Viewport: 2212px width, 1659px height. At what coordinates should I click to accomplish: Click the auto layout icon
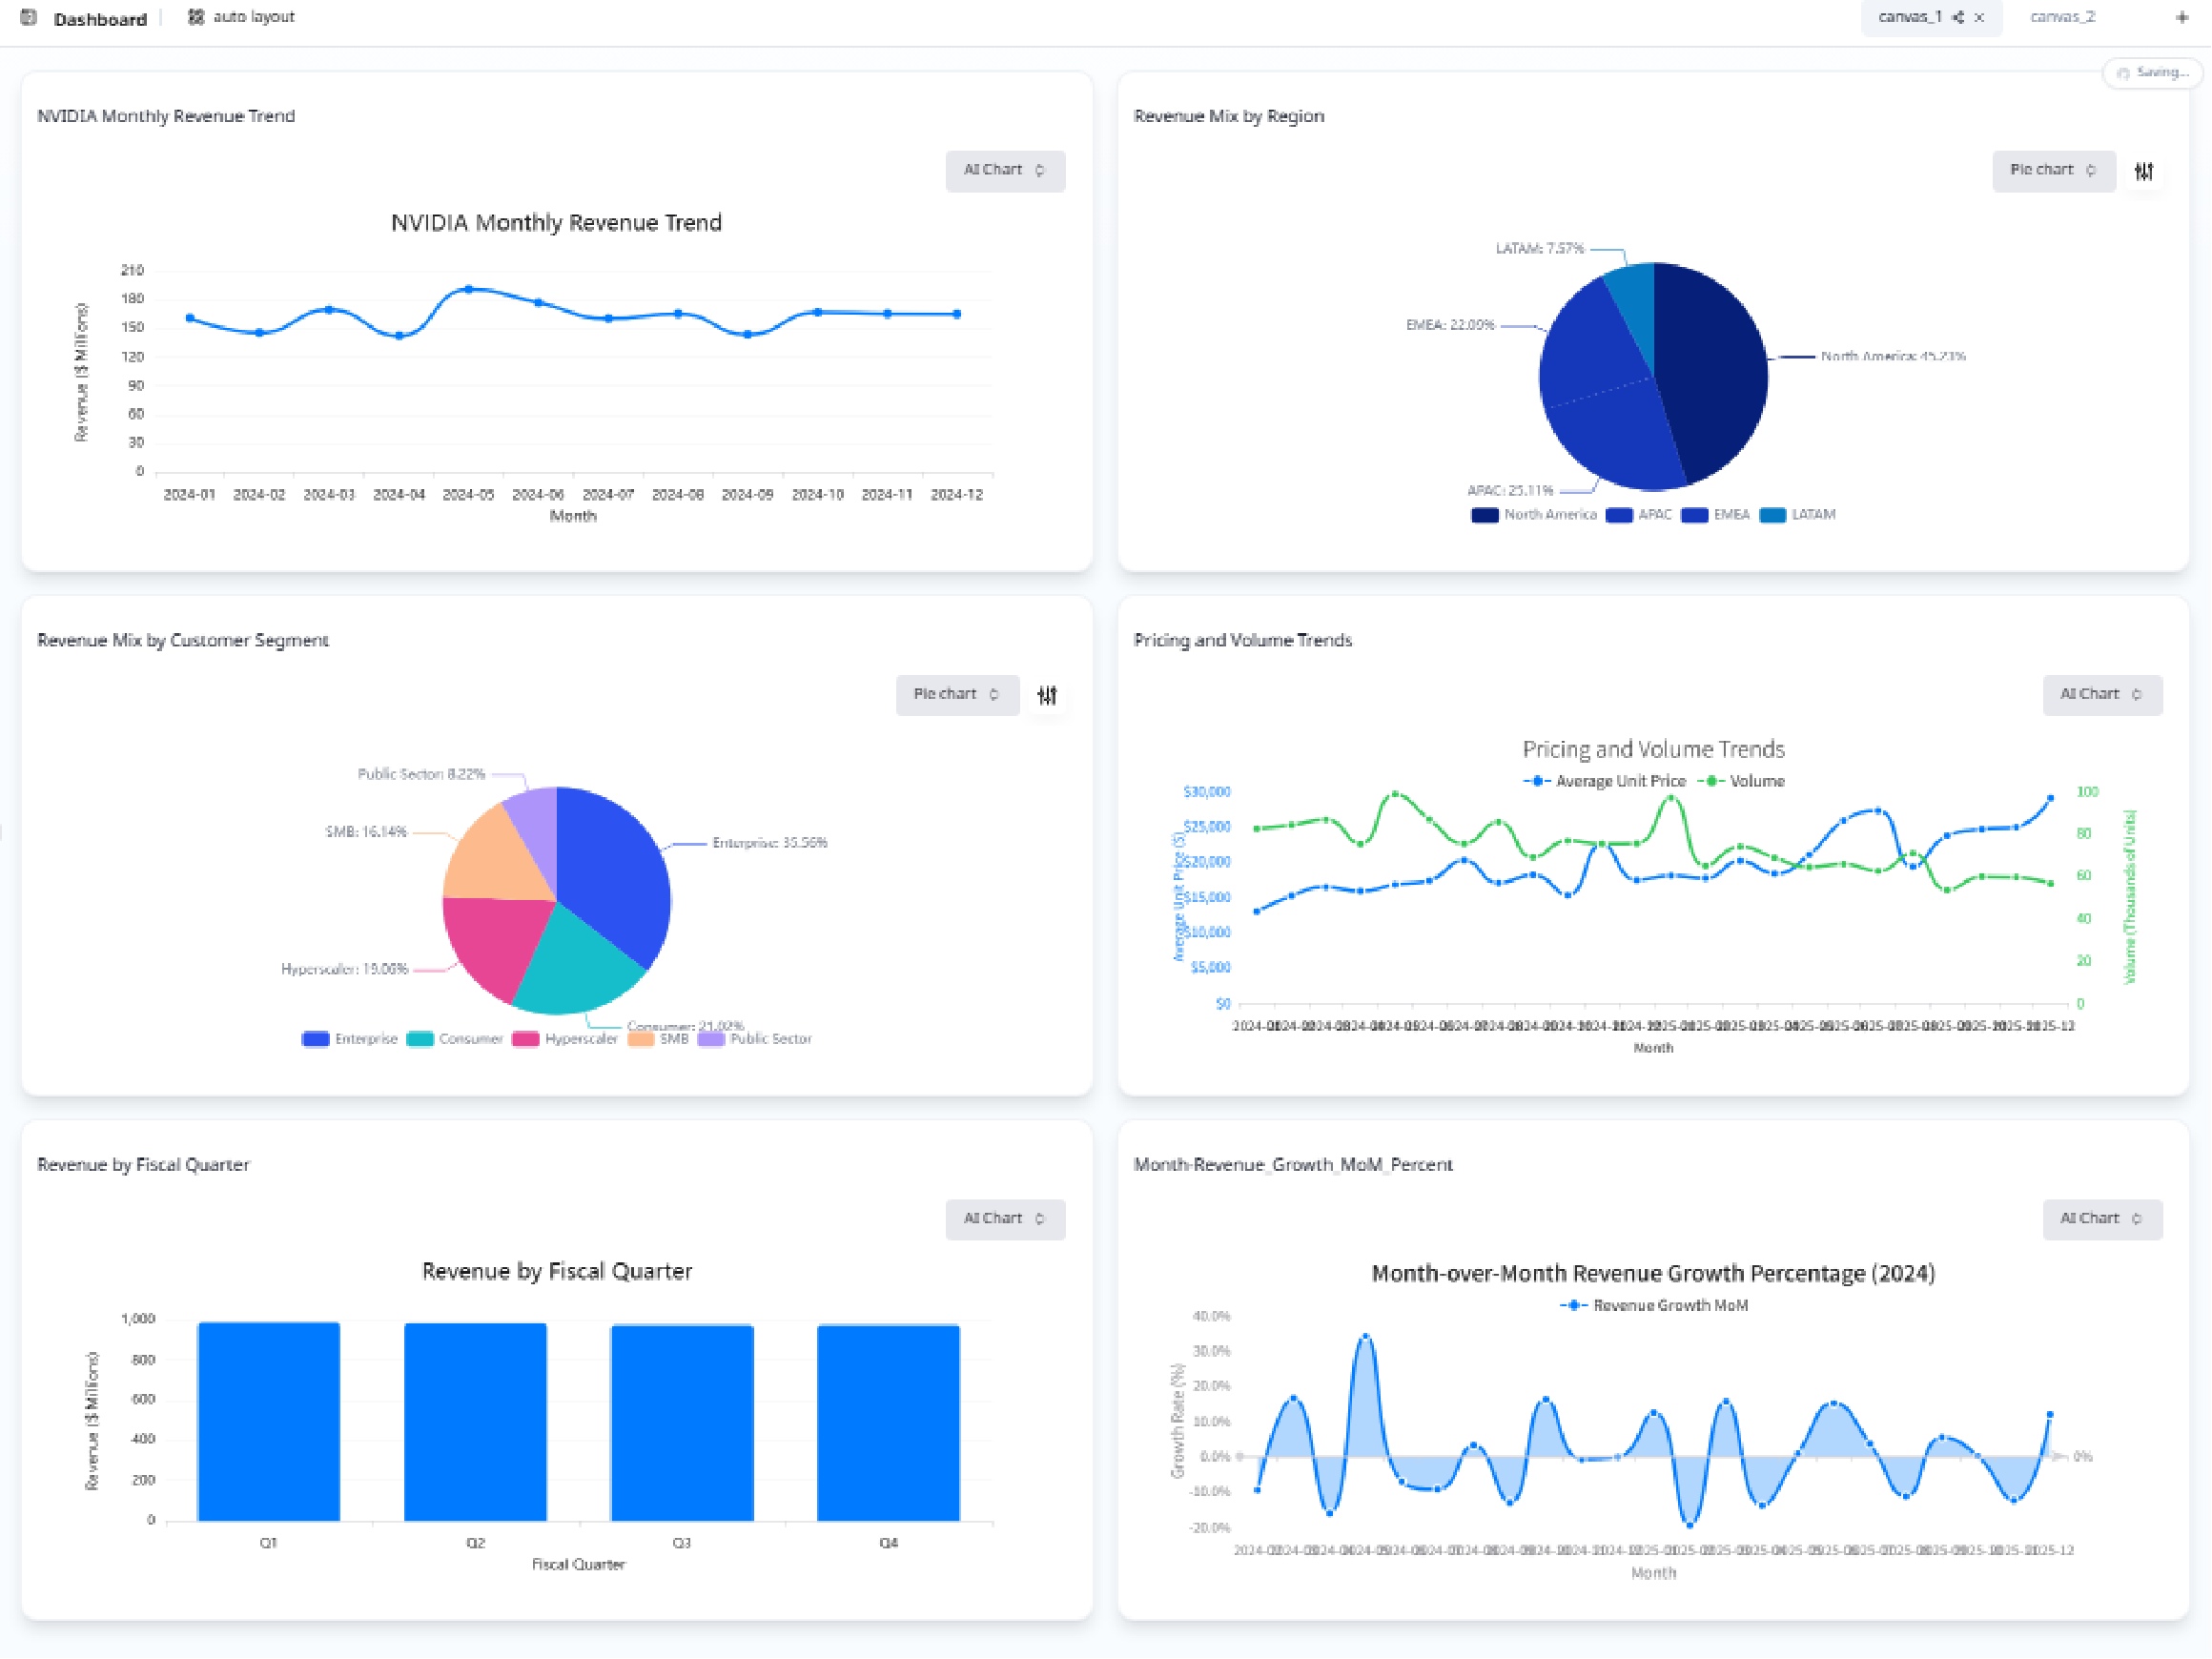click(196, 16)
